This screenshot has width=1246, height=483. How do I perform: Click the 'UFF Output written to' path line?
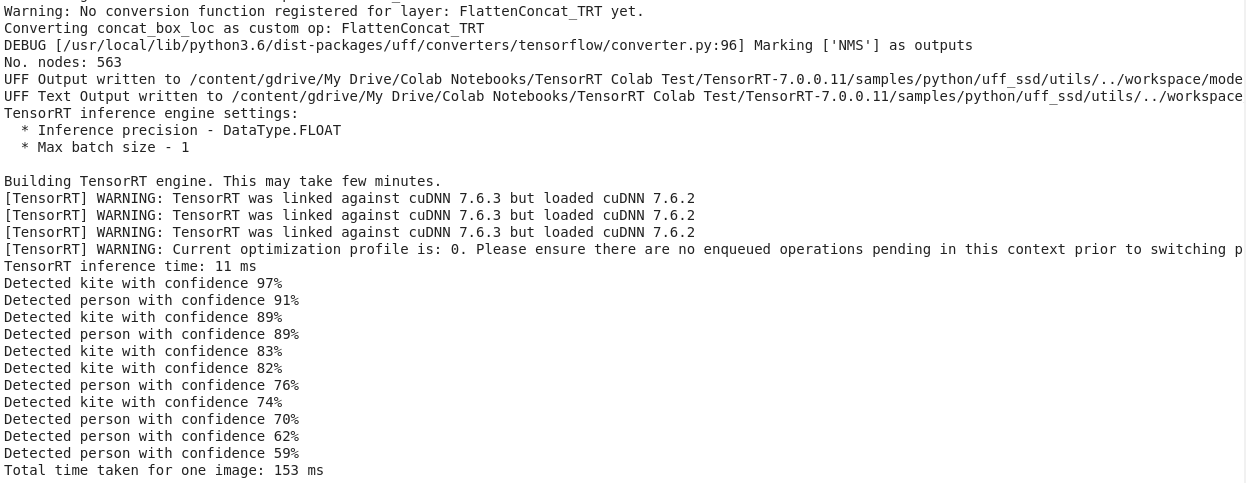[x=622, y=79]
